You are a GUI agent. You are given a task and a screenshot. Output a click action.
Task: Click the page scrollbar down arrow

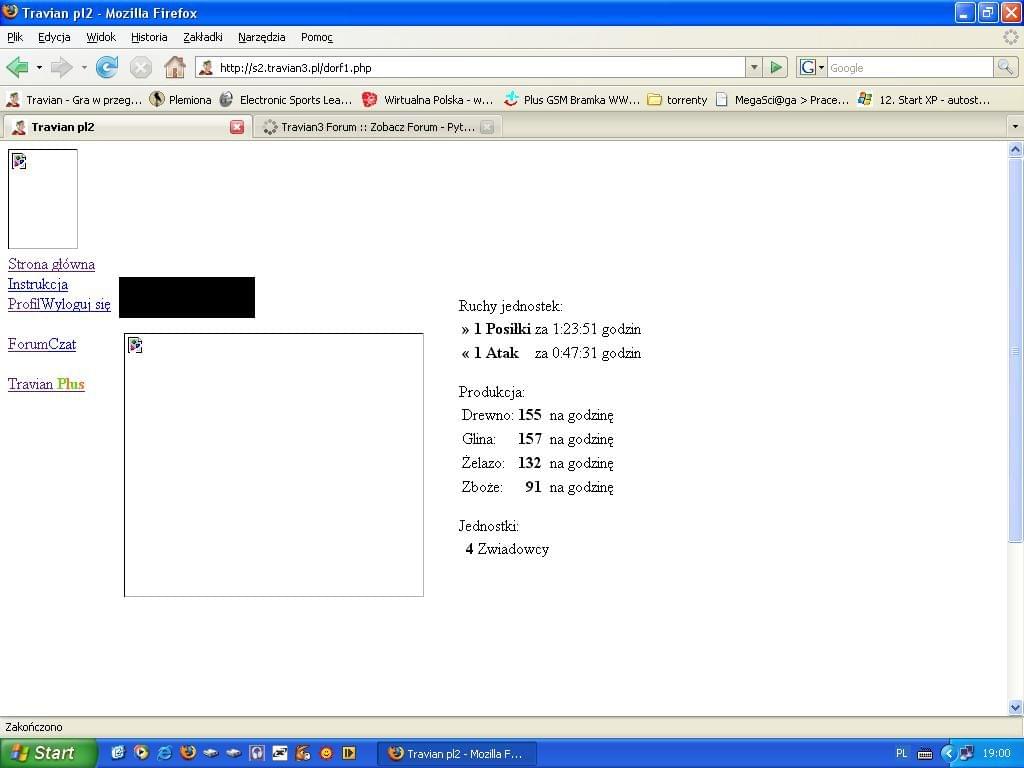tap(1015, 707)
